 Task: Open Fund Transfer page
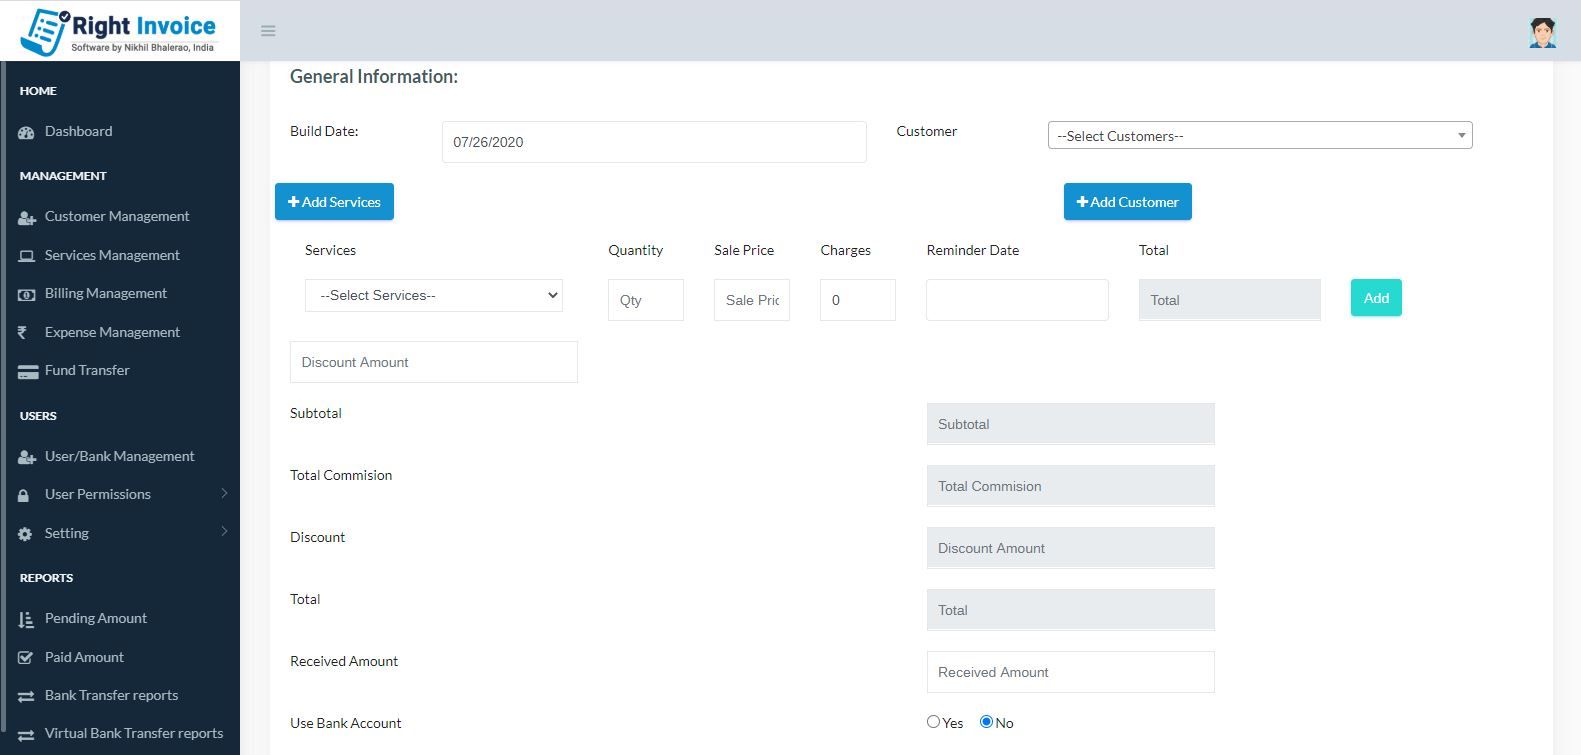point(87,370)
